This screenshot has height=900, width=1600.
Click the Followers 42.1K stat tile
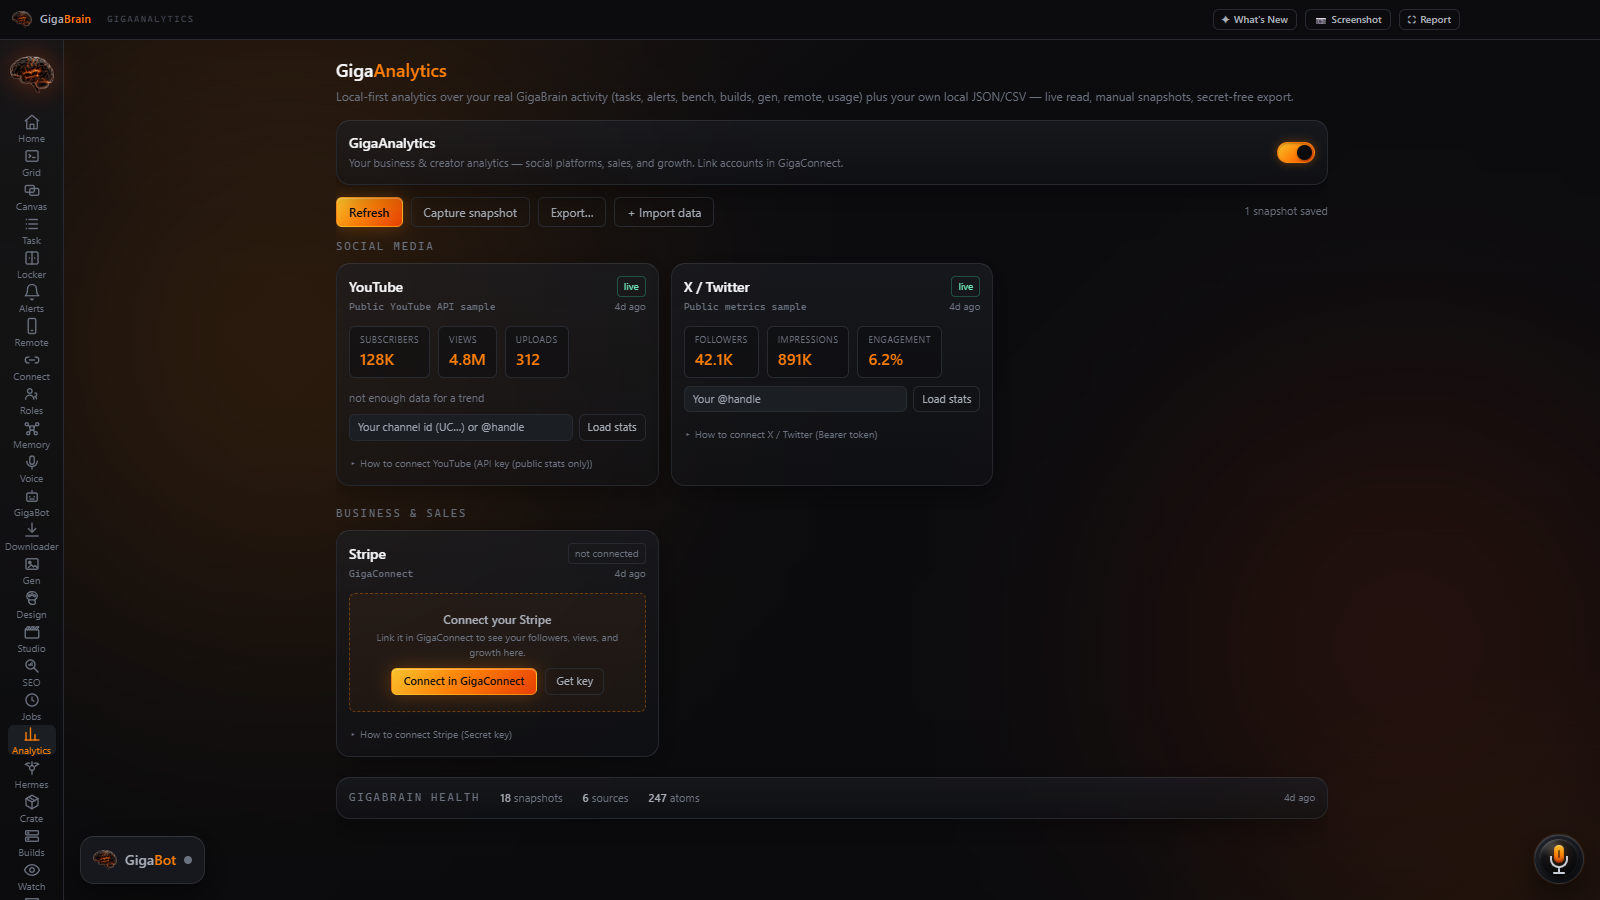(x=721, y=352)
